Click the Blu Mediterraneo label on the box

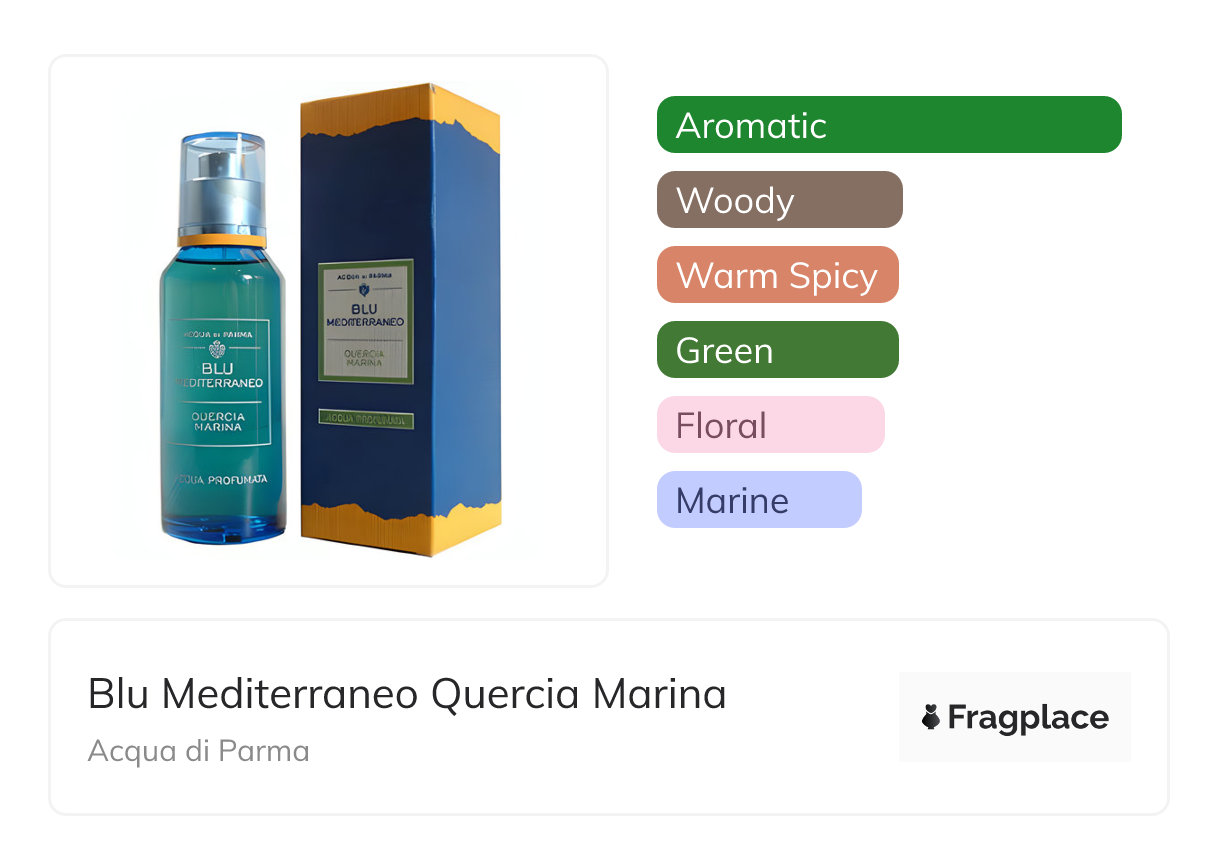point(365,321)
